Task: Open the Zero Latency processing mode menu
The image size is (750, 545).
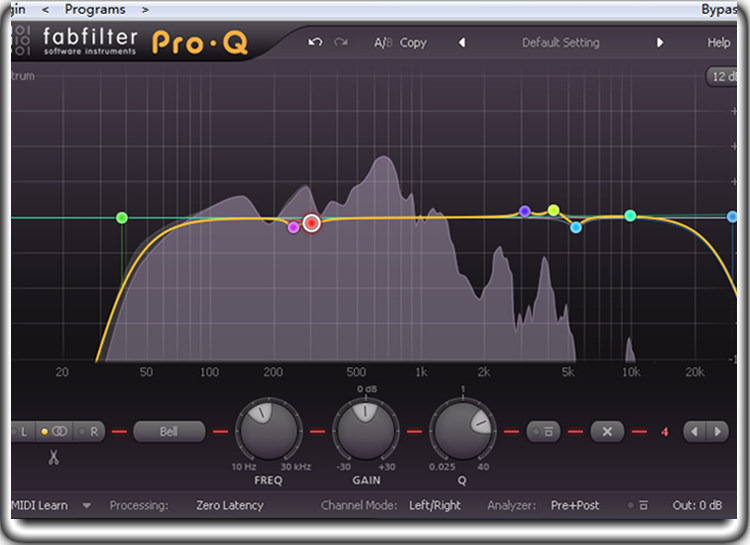Action: 230,505
